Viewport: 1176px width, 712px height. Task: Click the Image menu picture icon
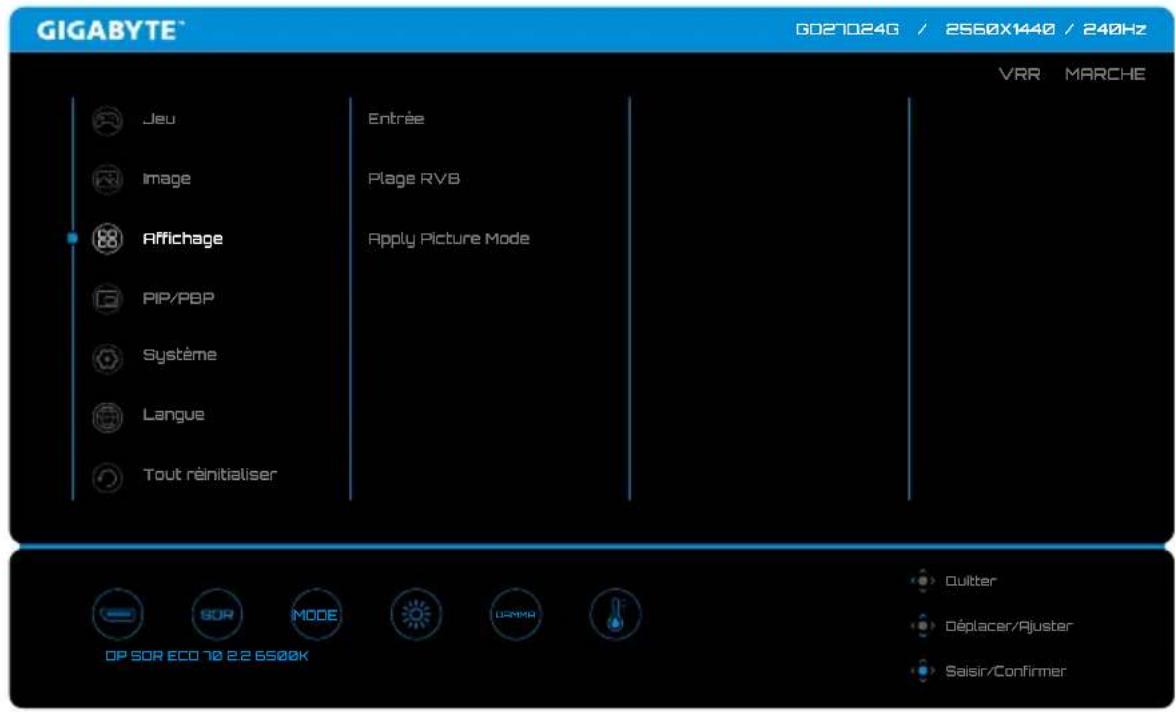107,179
